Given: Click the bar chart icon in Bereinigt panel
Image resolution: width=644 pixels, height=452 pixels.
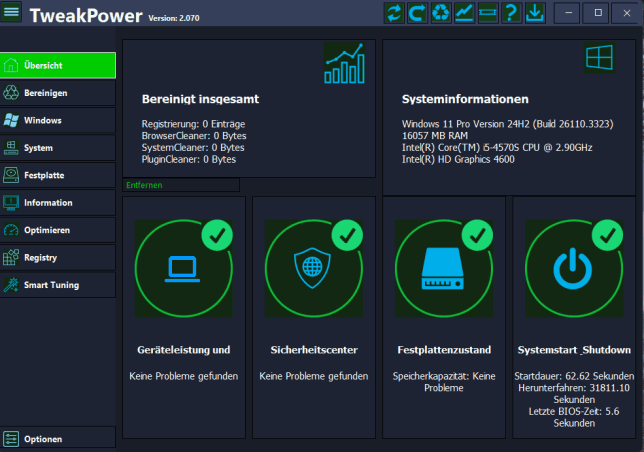Looking at the screenshot, I should (344, 64).
